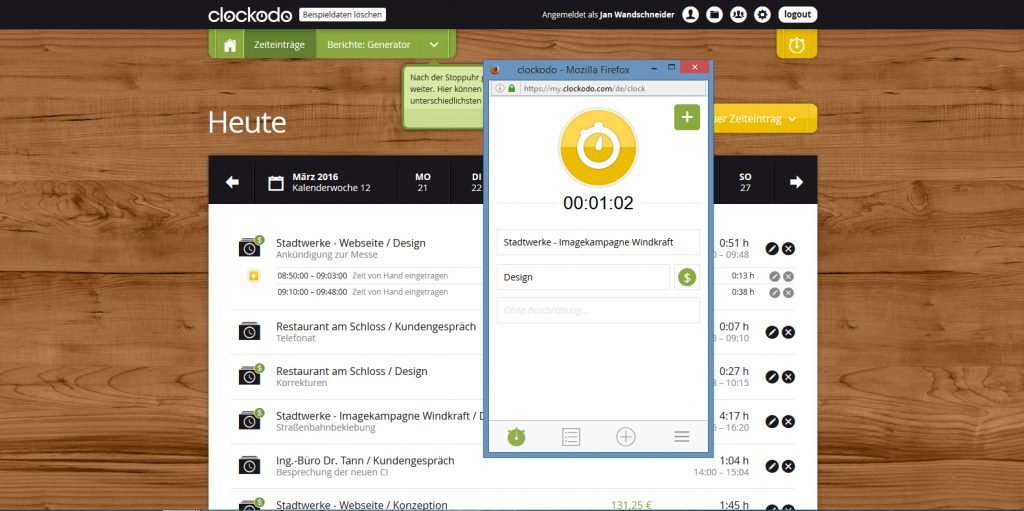Open the hamburger menu in popup bottom bar

point(682,437)
